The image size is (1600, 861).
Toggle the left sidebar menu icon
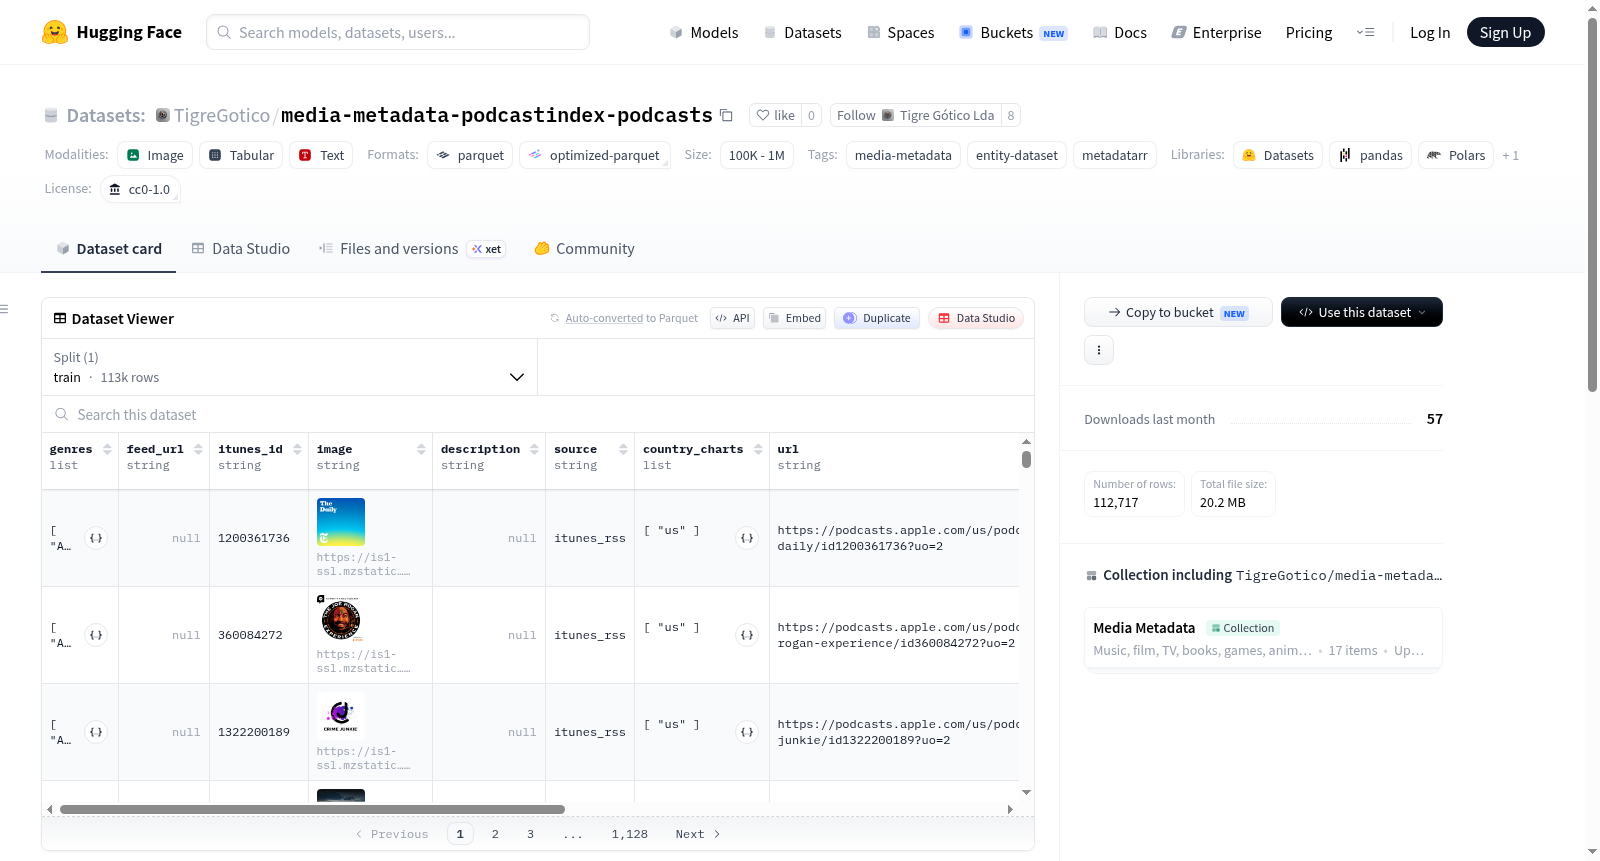coord(5,309)
